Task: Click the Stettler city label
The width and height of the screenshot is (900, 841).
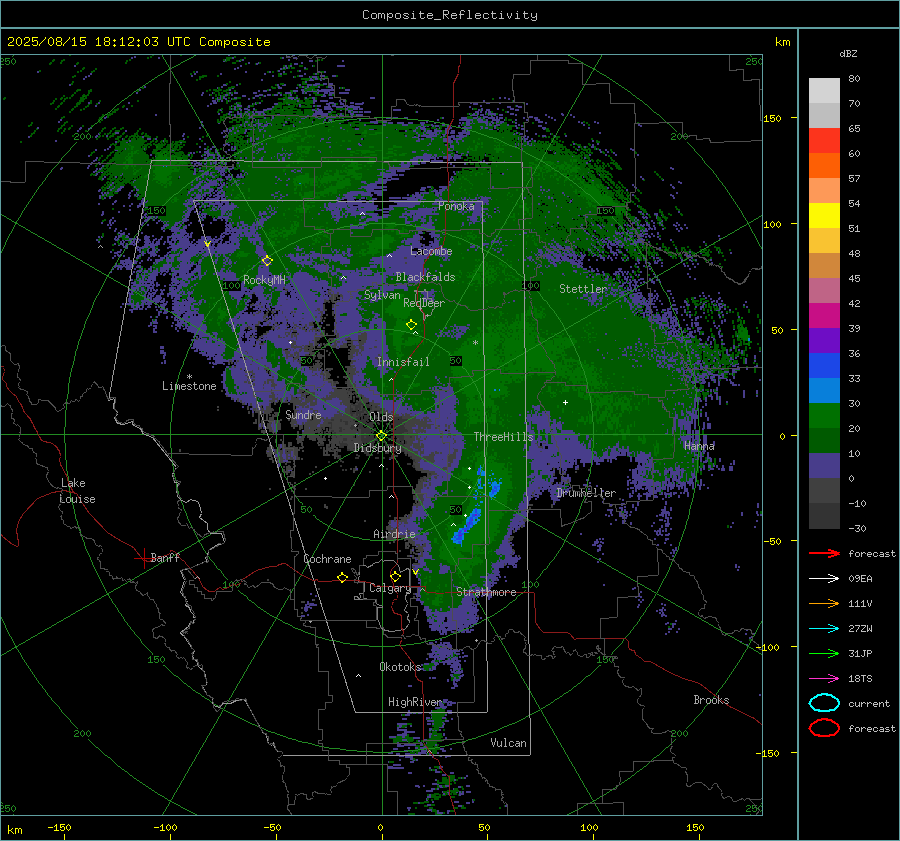Action: (x=583, y=289)
